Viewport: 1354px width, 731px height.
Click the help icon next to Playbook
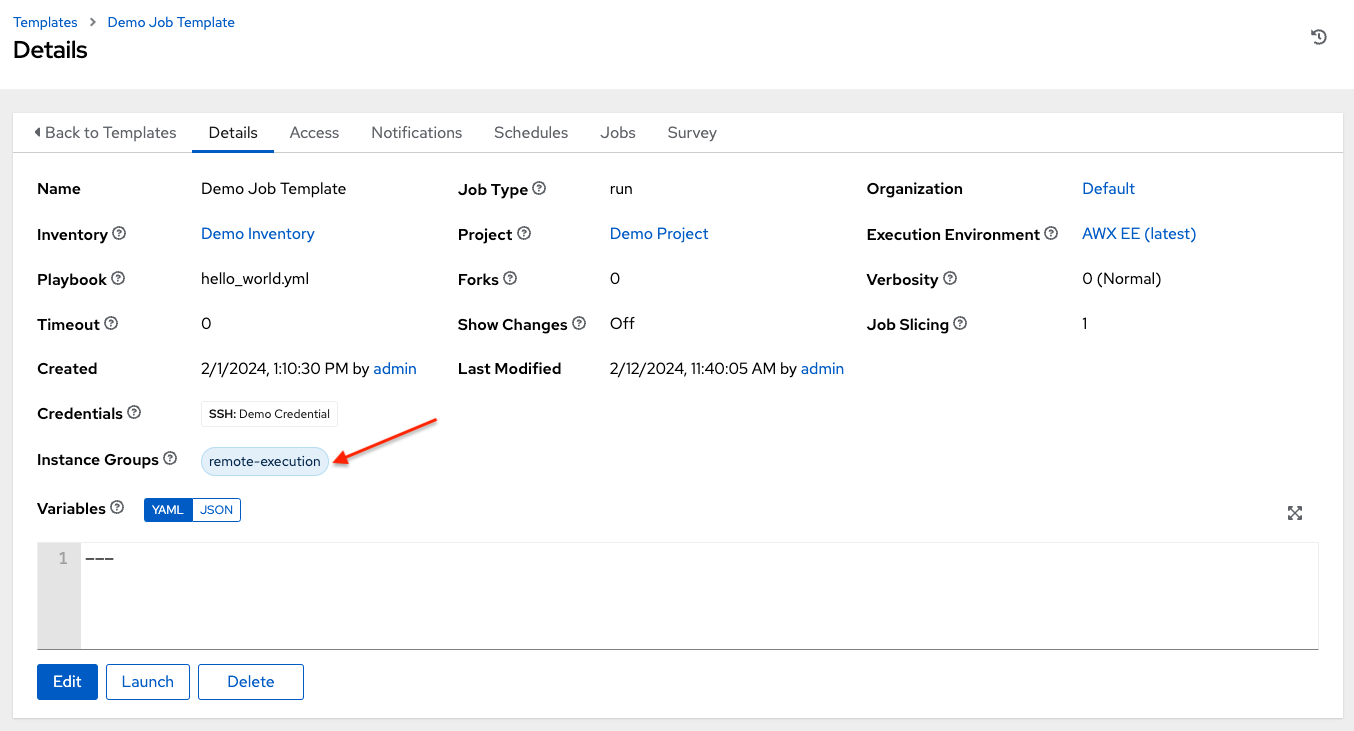pyautogui.click(x=118, y=279)
